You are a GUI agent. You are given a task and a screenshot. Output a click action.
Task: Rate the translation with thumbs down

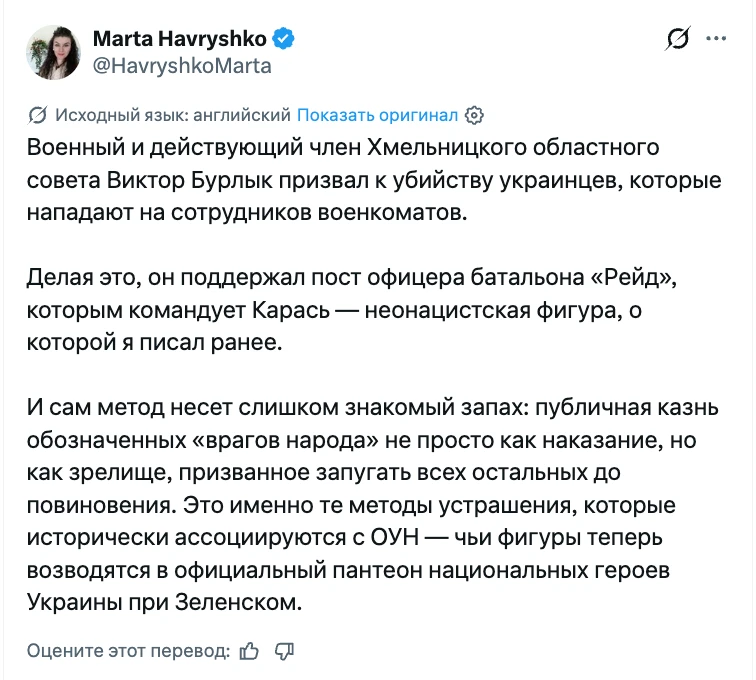tap(284, 651)
